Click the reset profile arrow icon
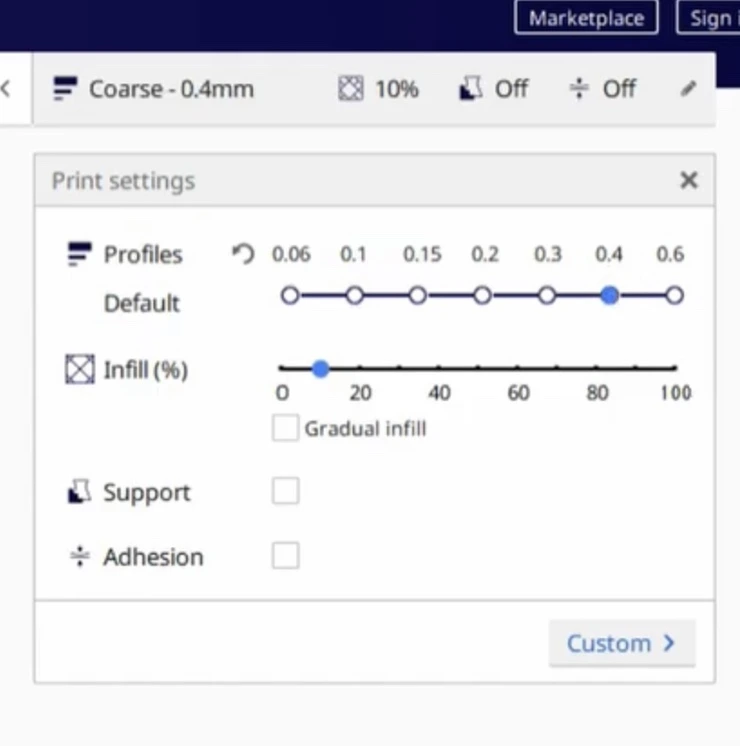The height and width of the screenshot is (746, 740). point(243,254)
